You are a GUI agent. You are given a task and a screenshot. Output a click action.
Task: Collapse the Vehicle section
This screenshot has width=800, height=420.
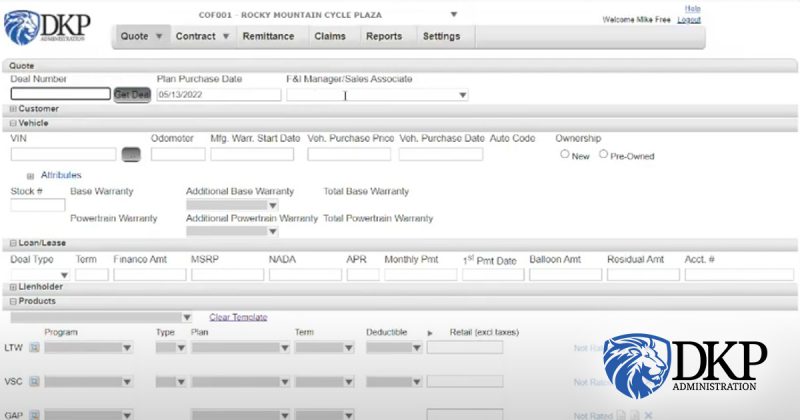pos(13,123)
